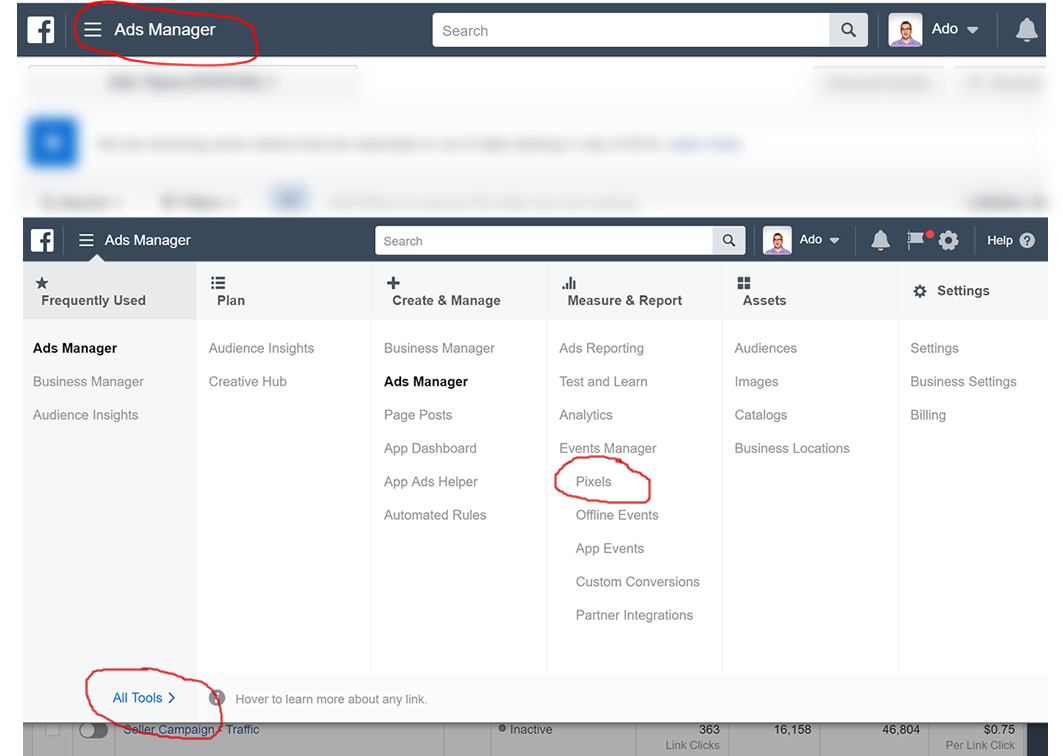This screenshot has width=1063, height=756.
Task: Open Business Settings
Action: point(963,382)
